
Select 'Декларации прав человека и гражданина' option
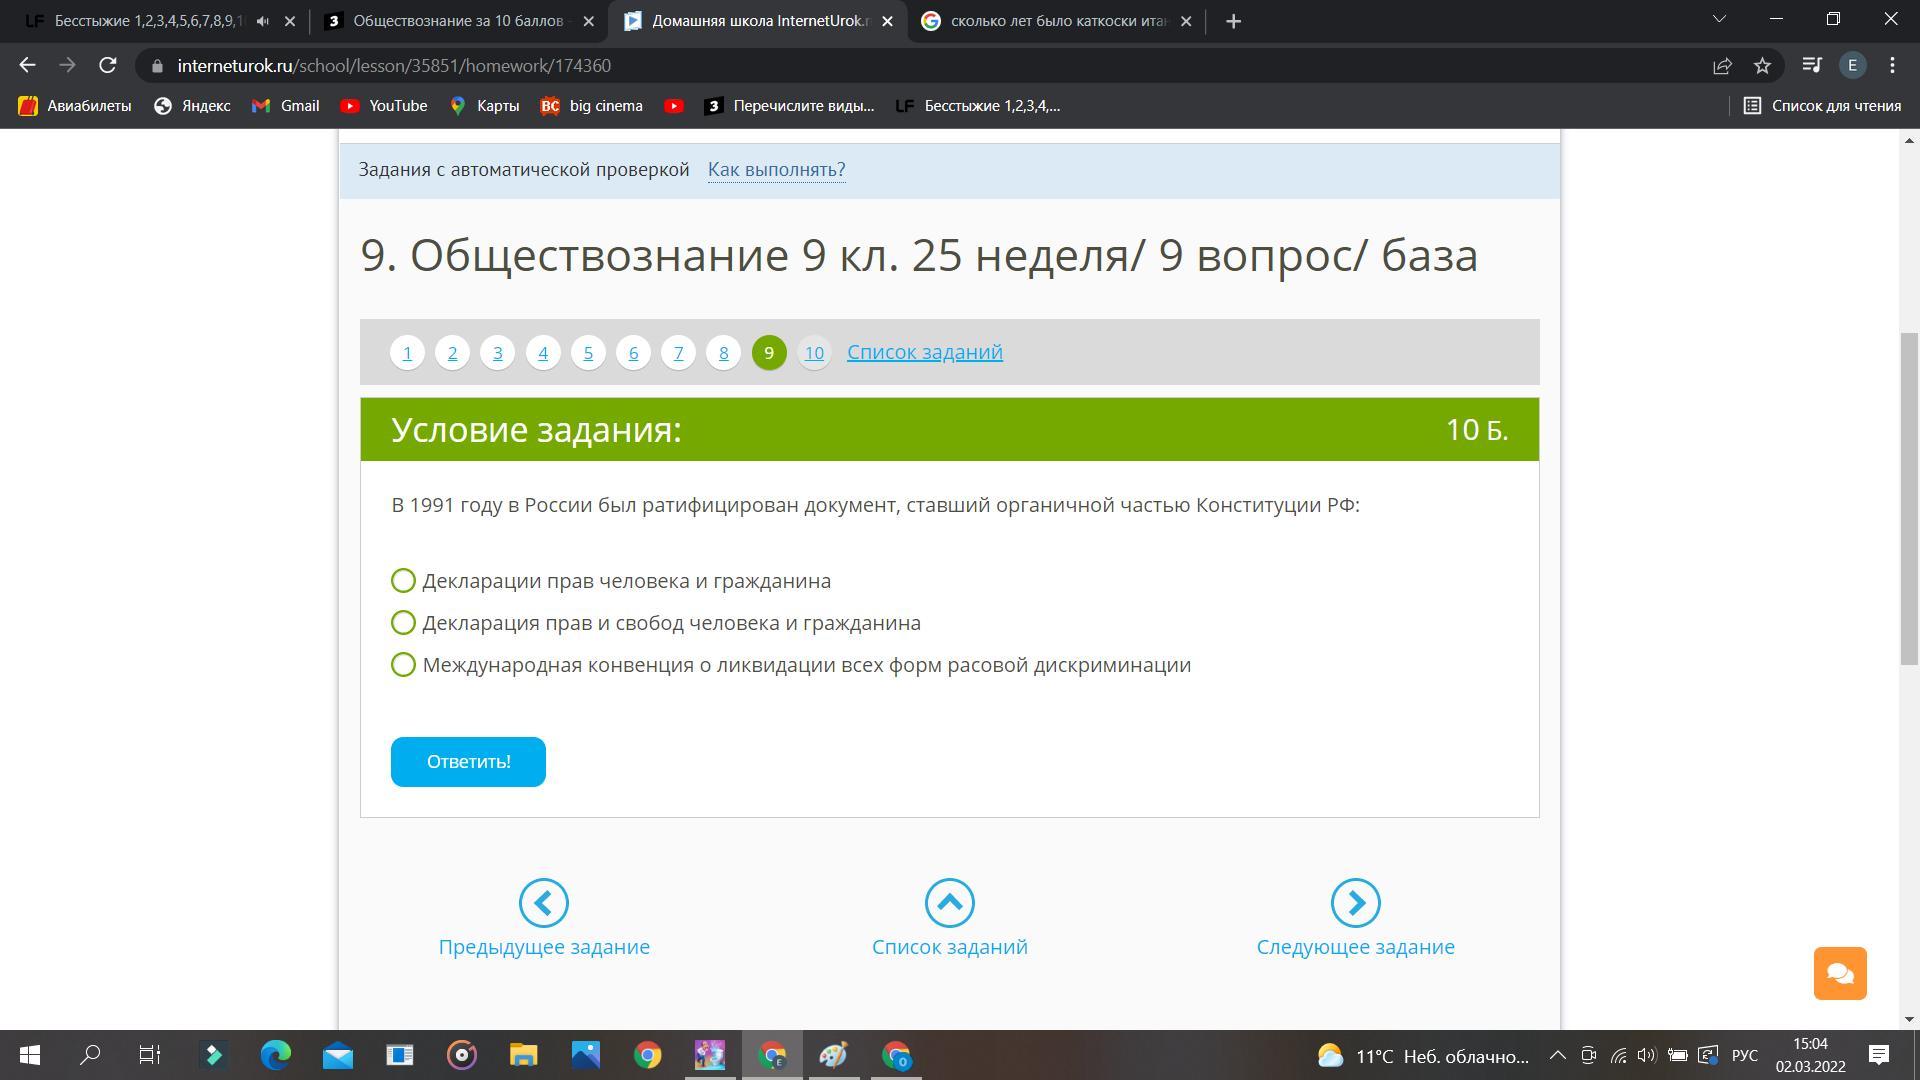pos(403,581)
